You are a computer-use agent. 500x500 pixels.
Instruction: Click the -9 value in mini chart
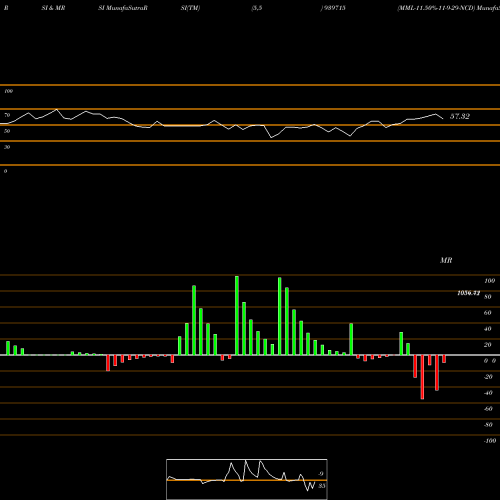[320, 474]
